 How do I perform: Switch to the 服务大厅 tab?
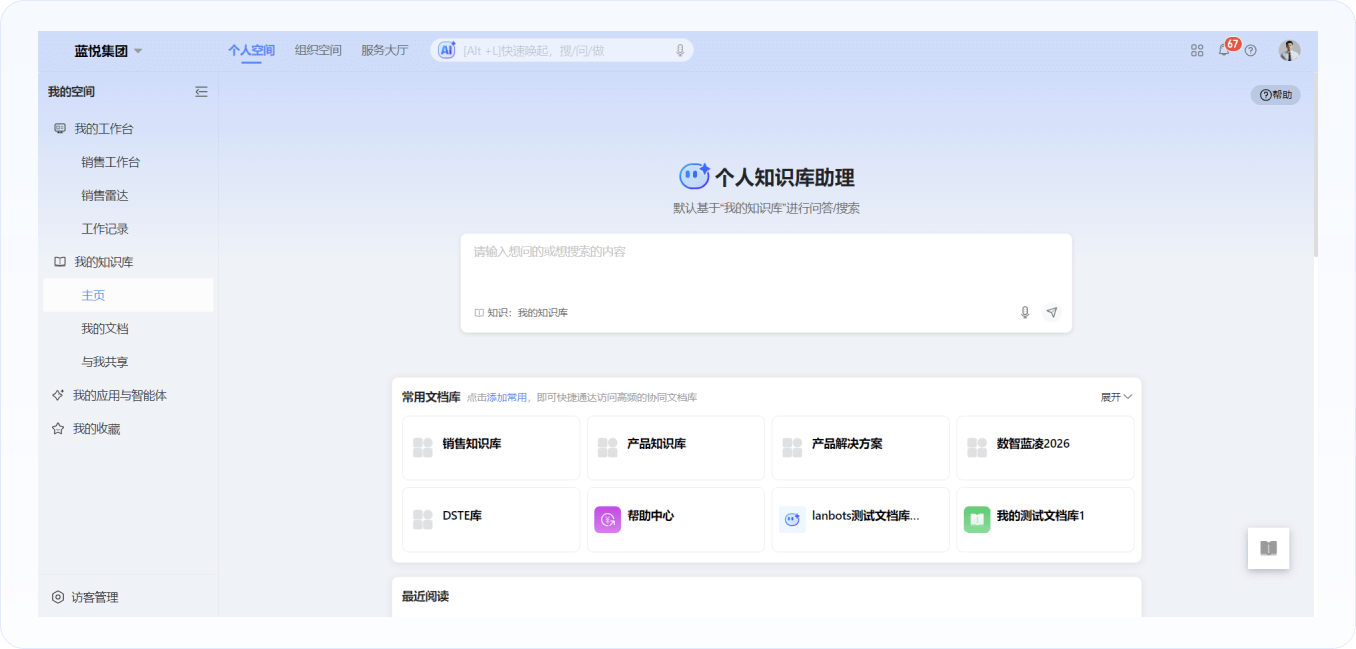(x=384, y=50)
